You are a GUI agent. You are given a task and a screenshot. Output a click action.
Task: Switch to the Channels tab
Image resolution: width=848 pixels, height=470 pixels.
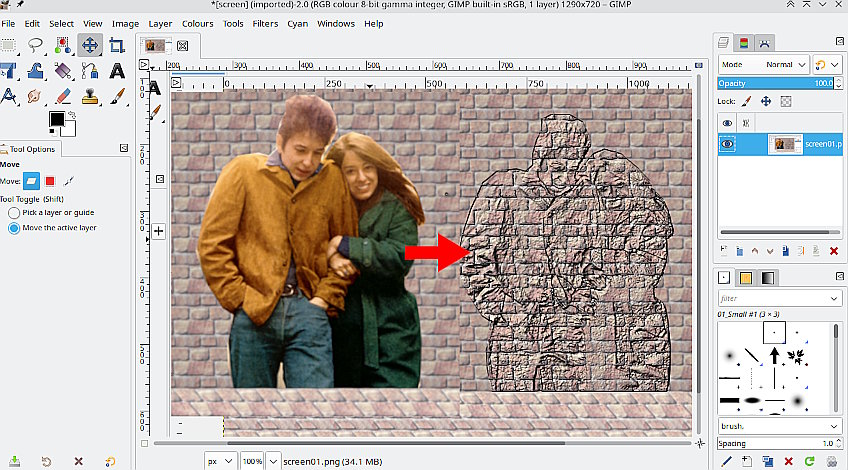(743, 42)
